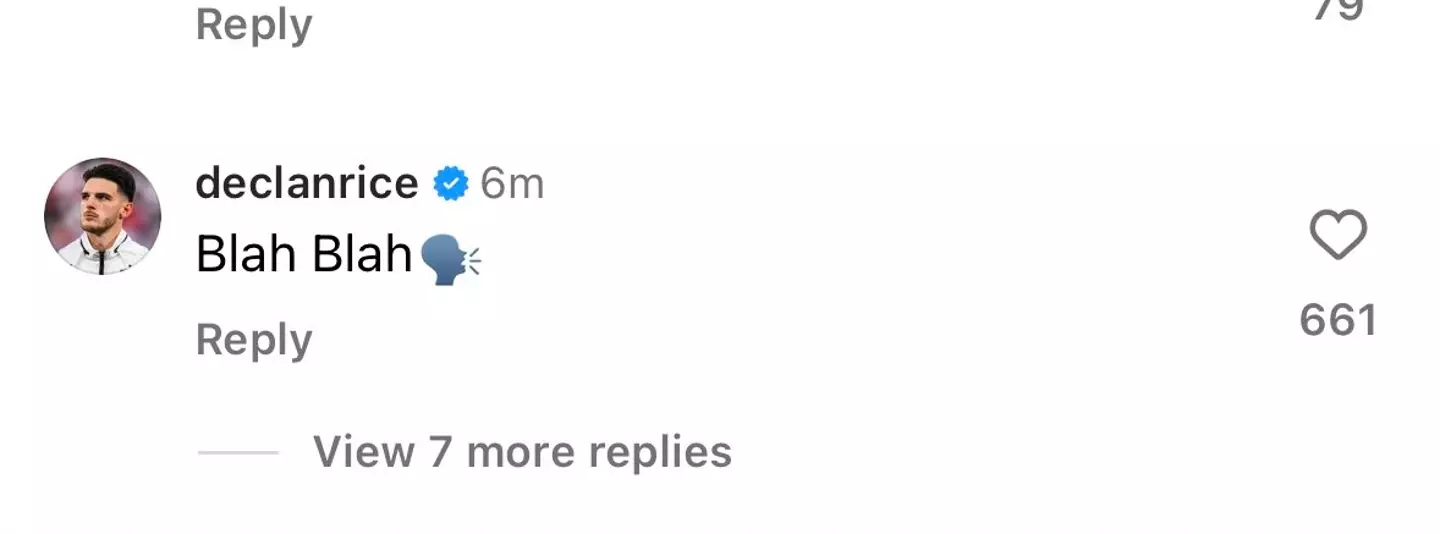Like declanrice's comment with the heart icon
This screenshot has height=534, width=1440.
(1337, 236)
